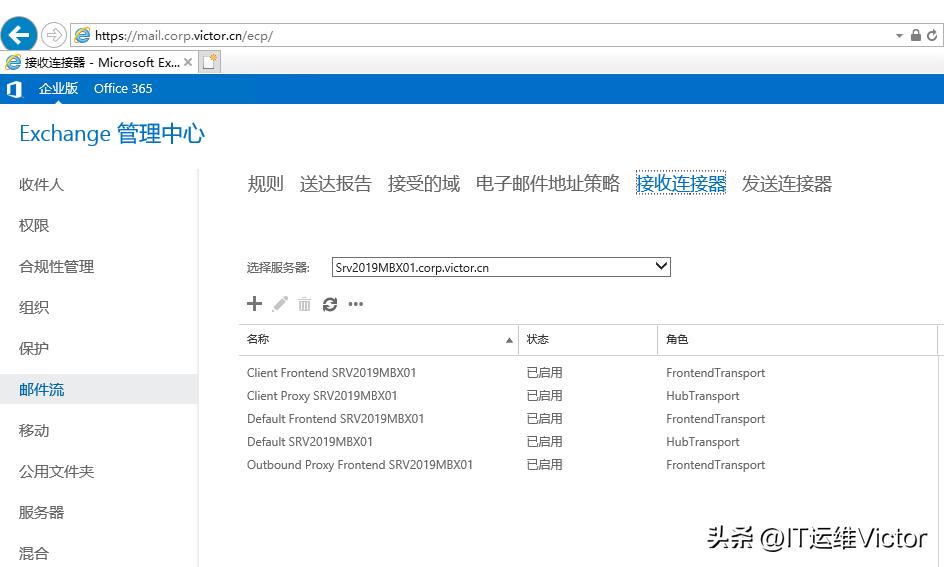This screenshot has width=944, height=567.
Task: Add a new receive connector with plus icon
Action: (255, 304)
